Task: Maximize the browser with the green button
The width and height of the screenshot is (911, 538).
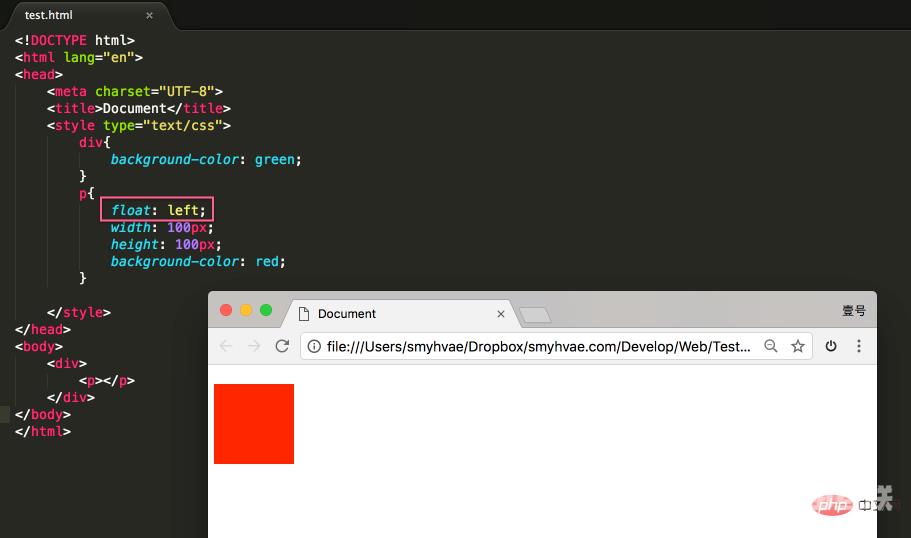Action: [266, 310]
